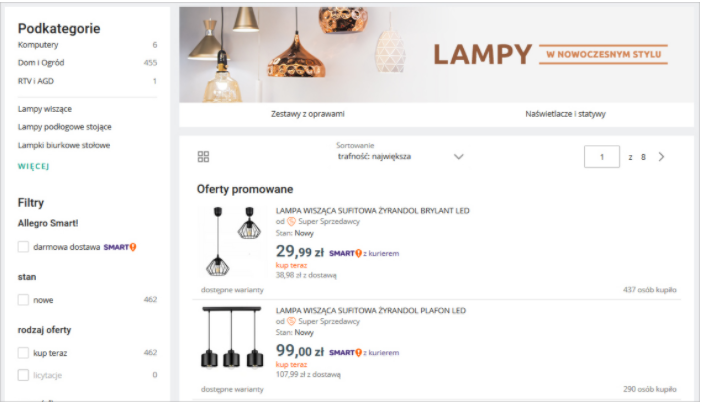
Task: Open the Żyrandol Brylant LED listing title
Action: pyautogui.click(x=372, y=211)
